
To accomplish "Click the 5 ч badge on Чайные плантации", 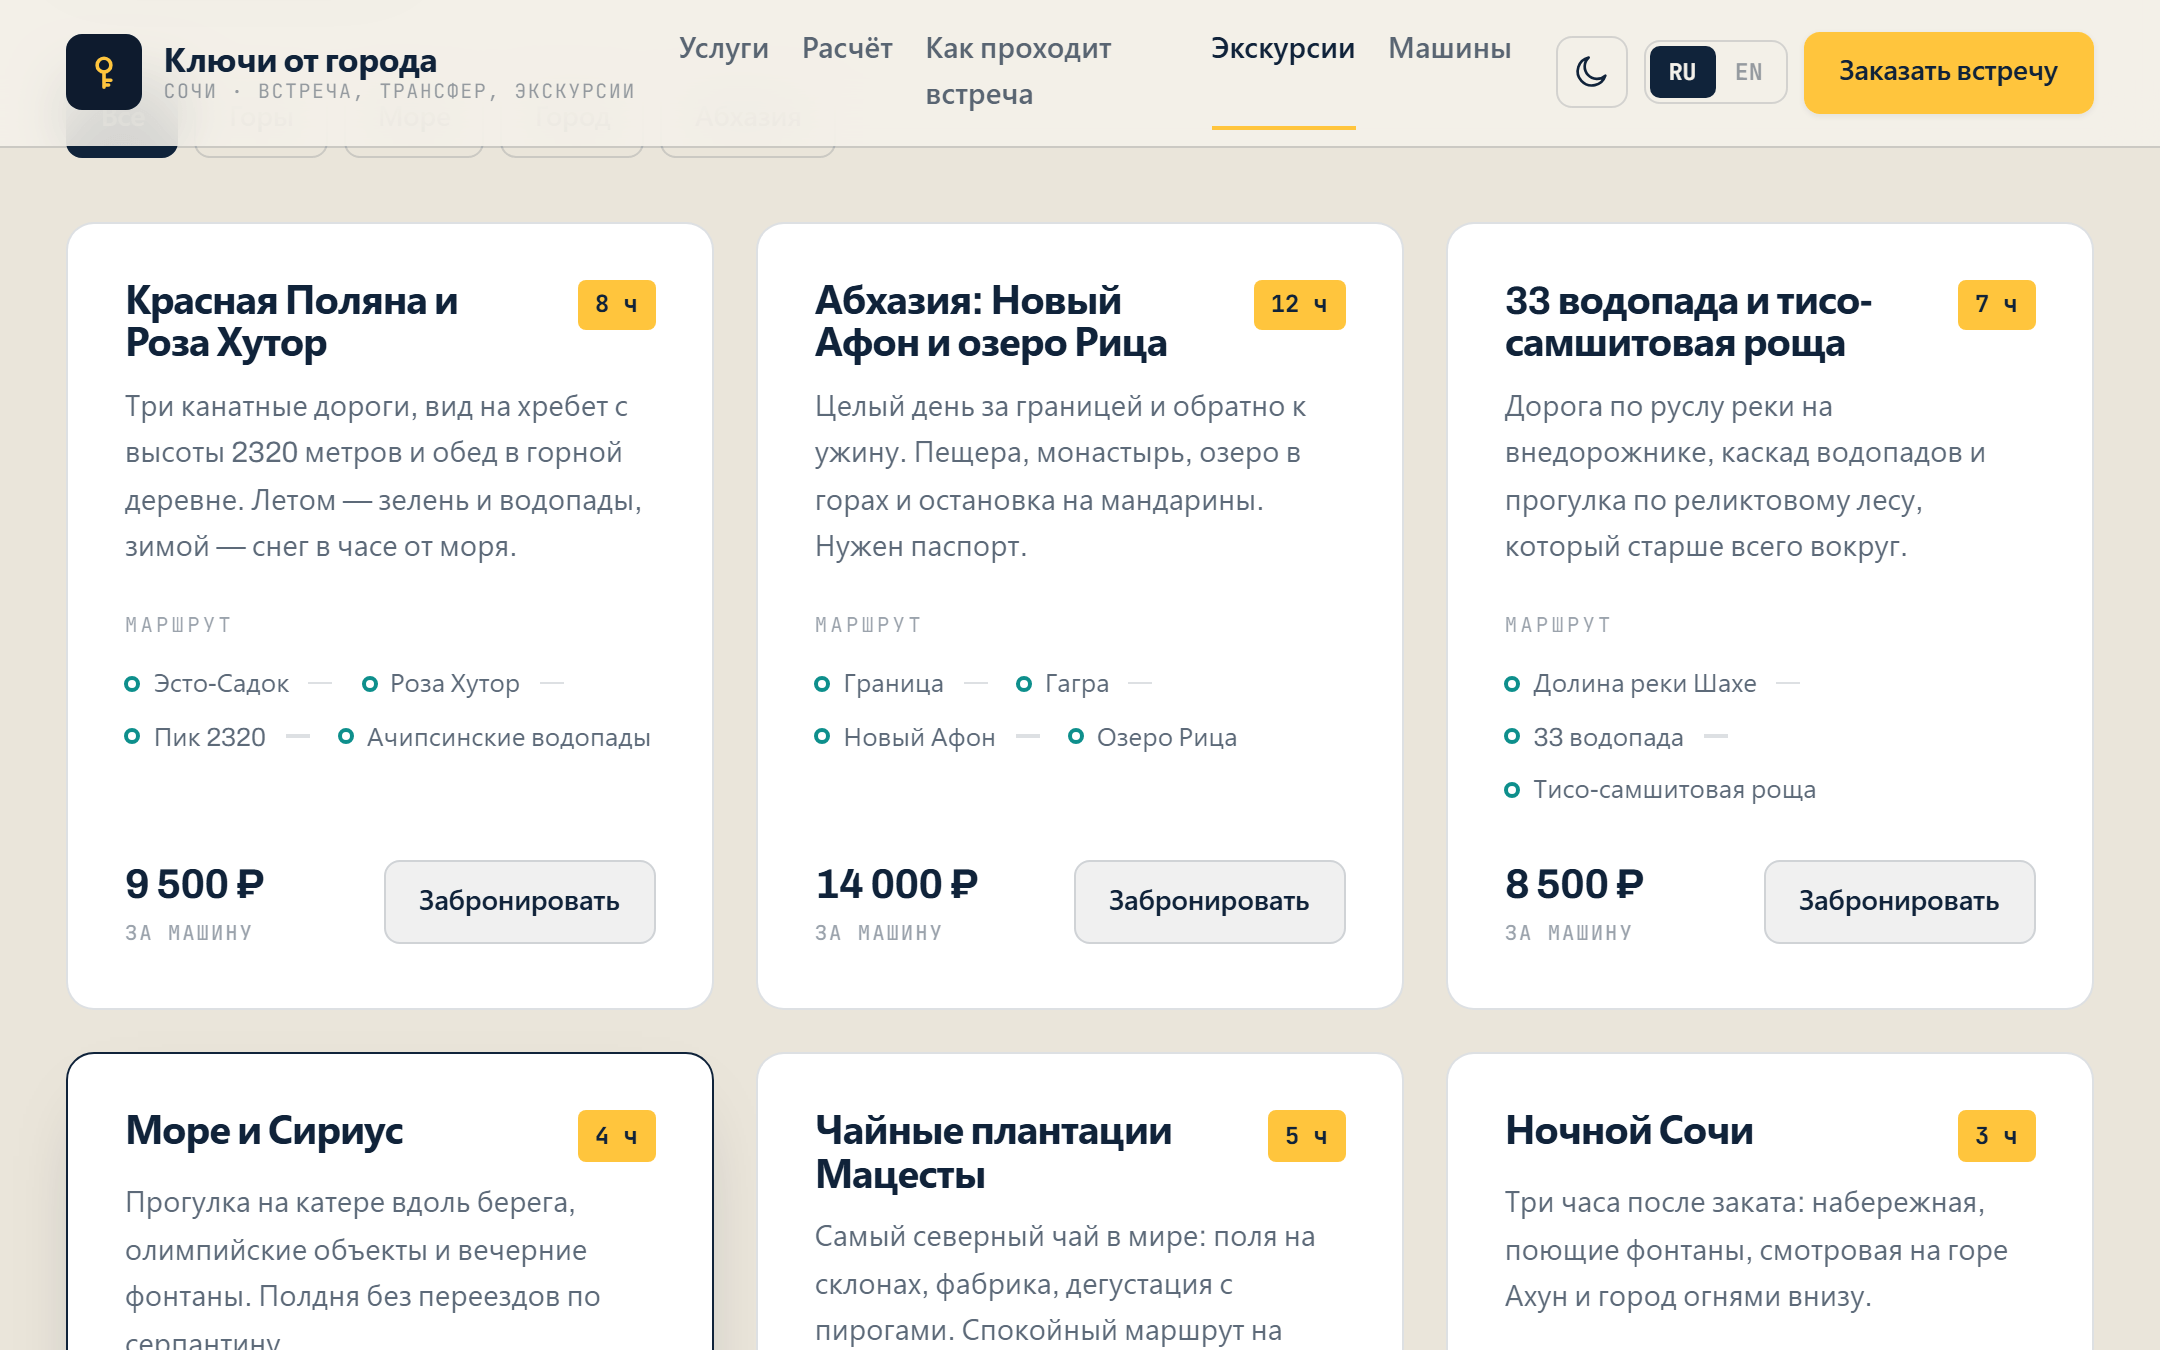I will [x=1306, y=1136].
